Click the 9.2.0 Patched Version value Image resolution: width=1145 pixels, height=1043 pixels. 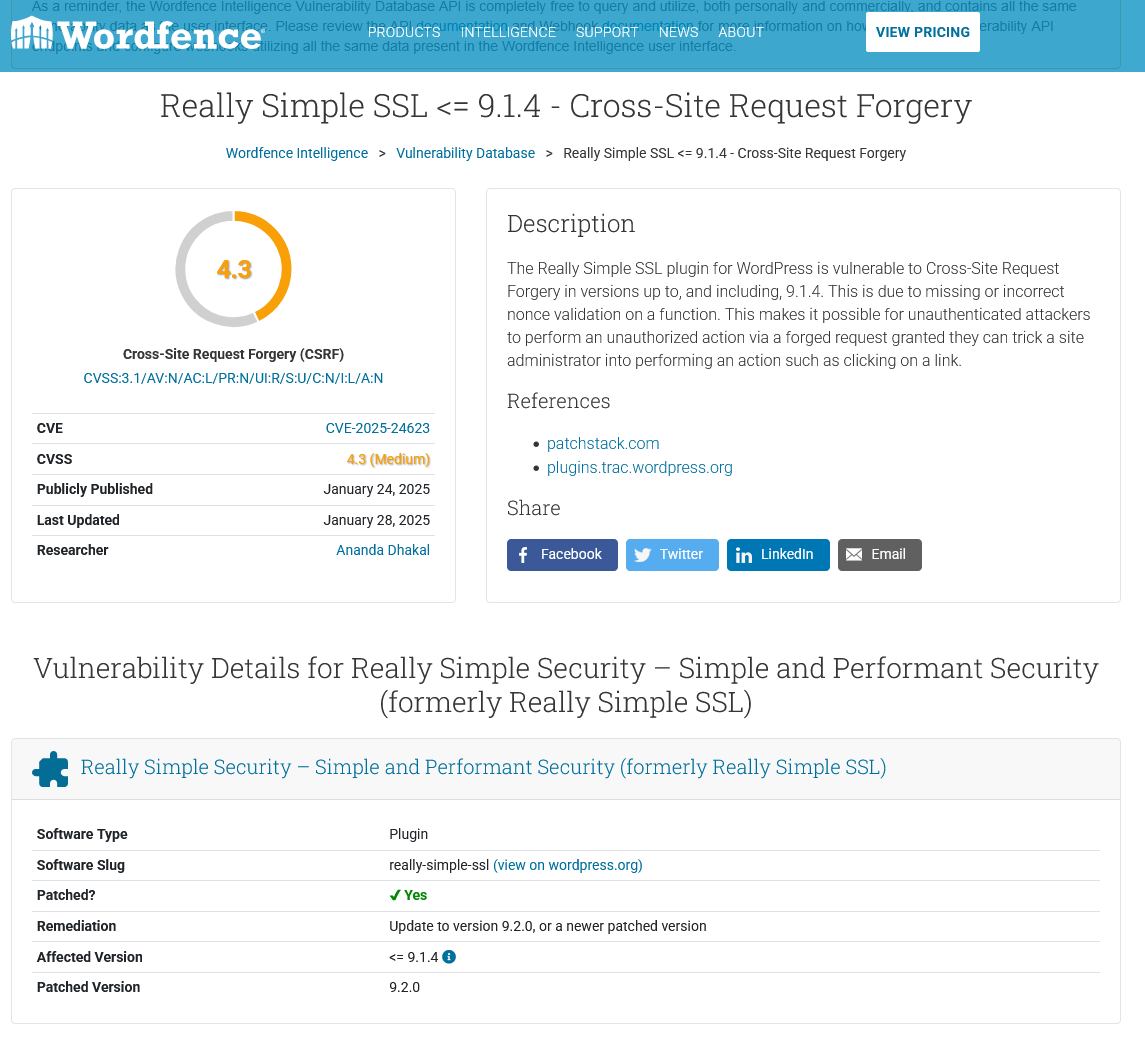click(x=404, y=987)
